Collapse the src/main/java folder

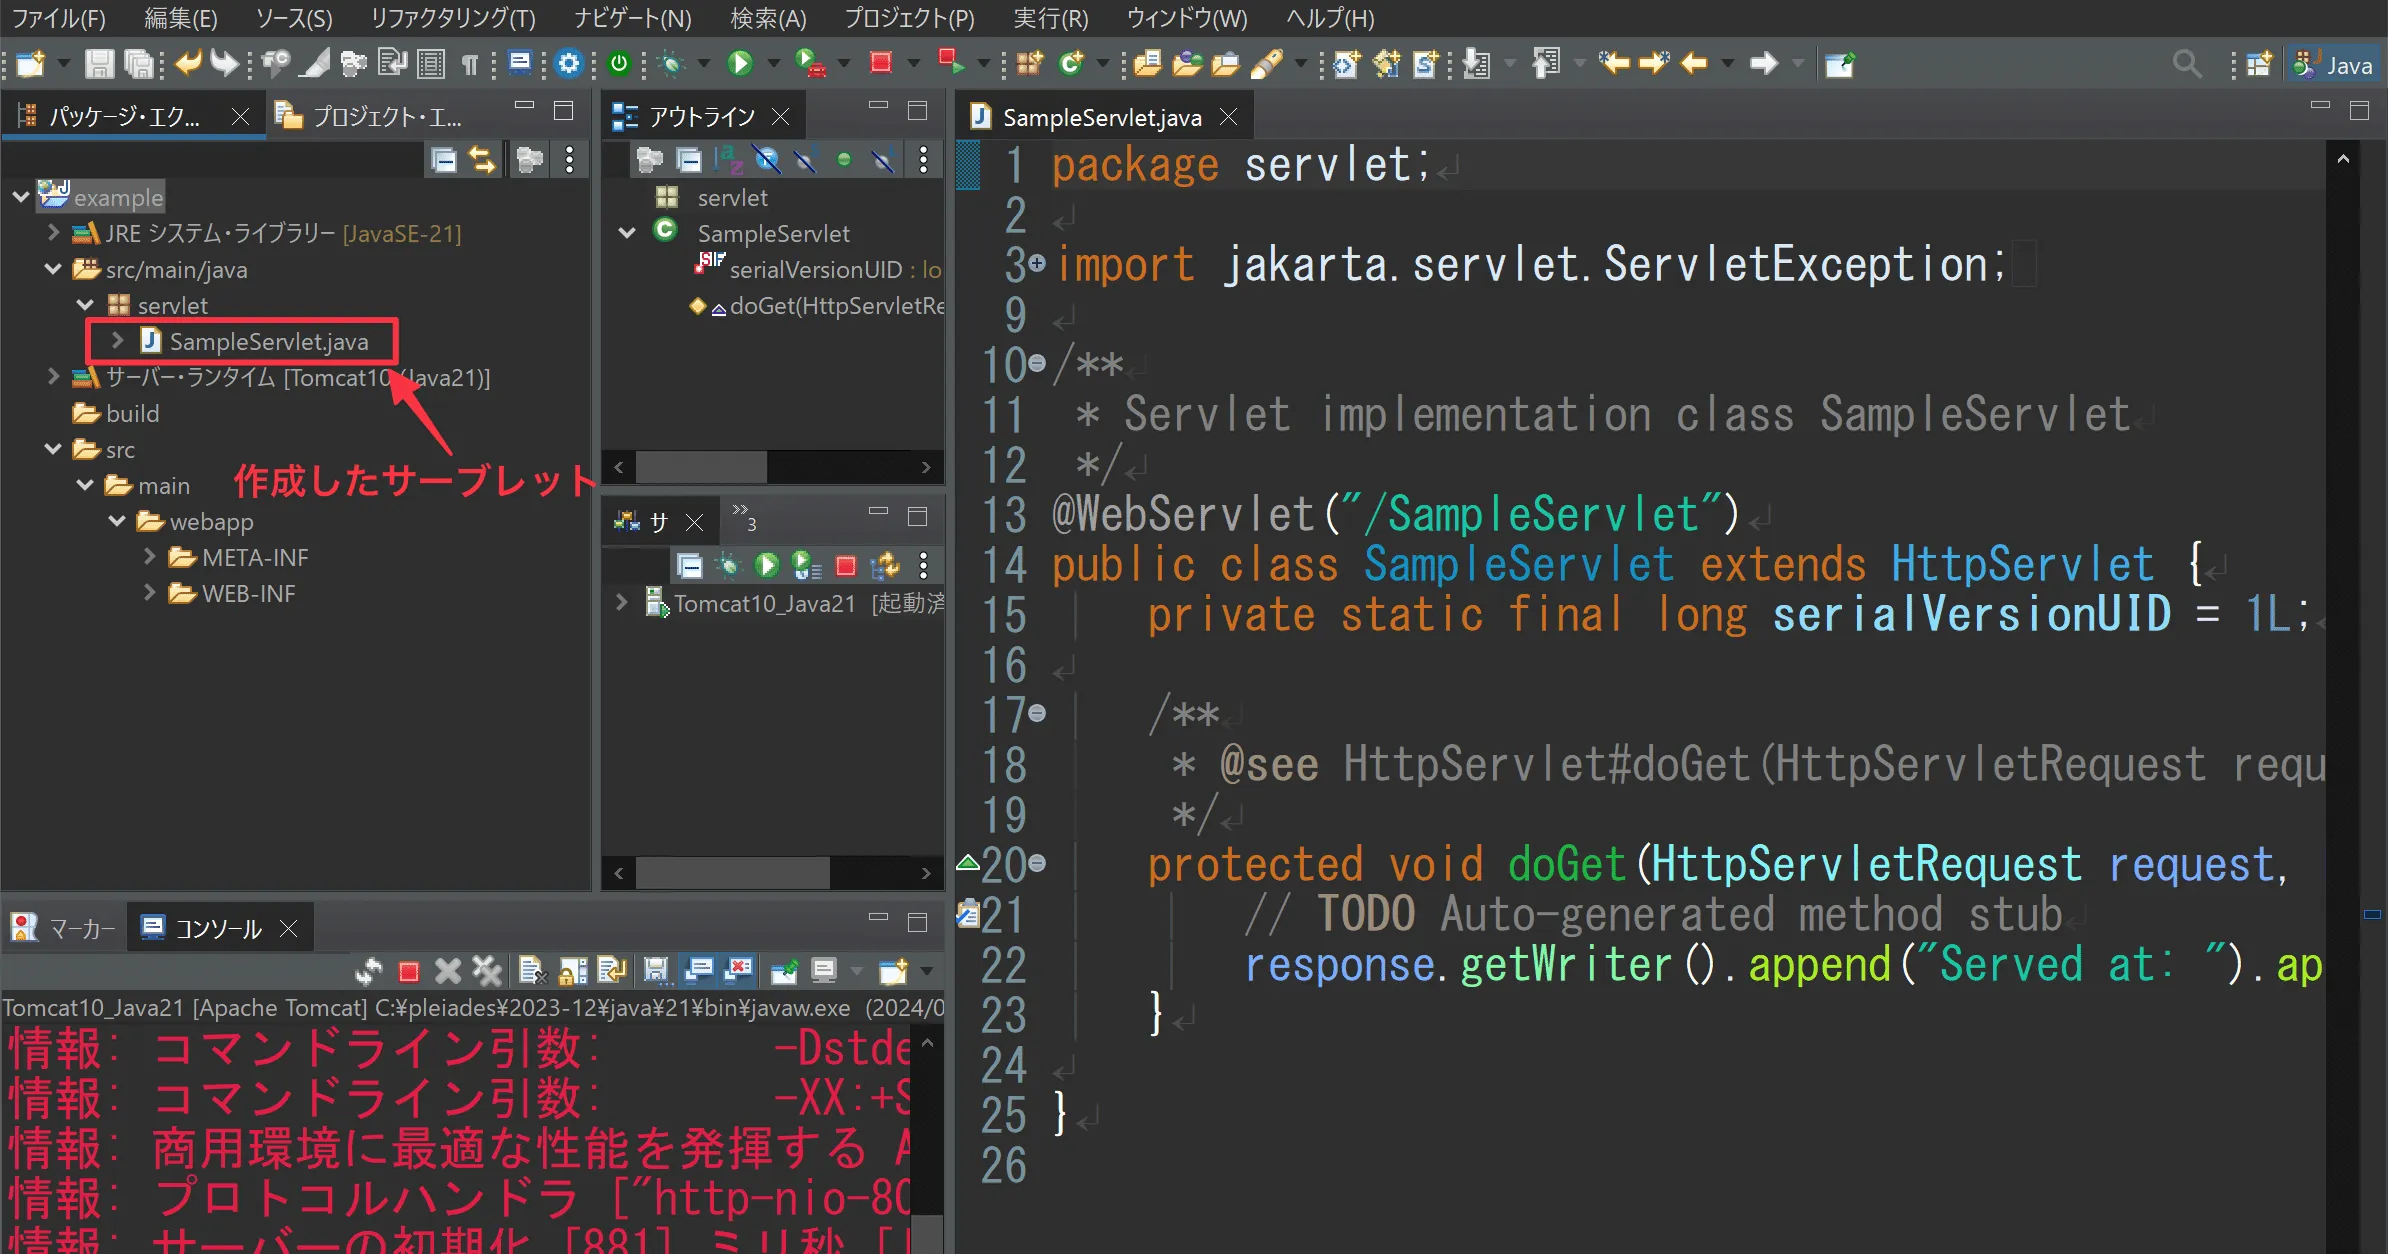click(53, 270)
